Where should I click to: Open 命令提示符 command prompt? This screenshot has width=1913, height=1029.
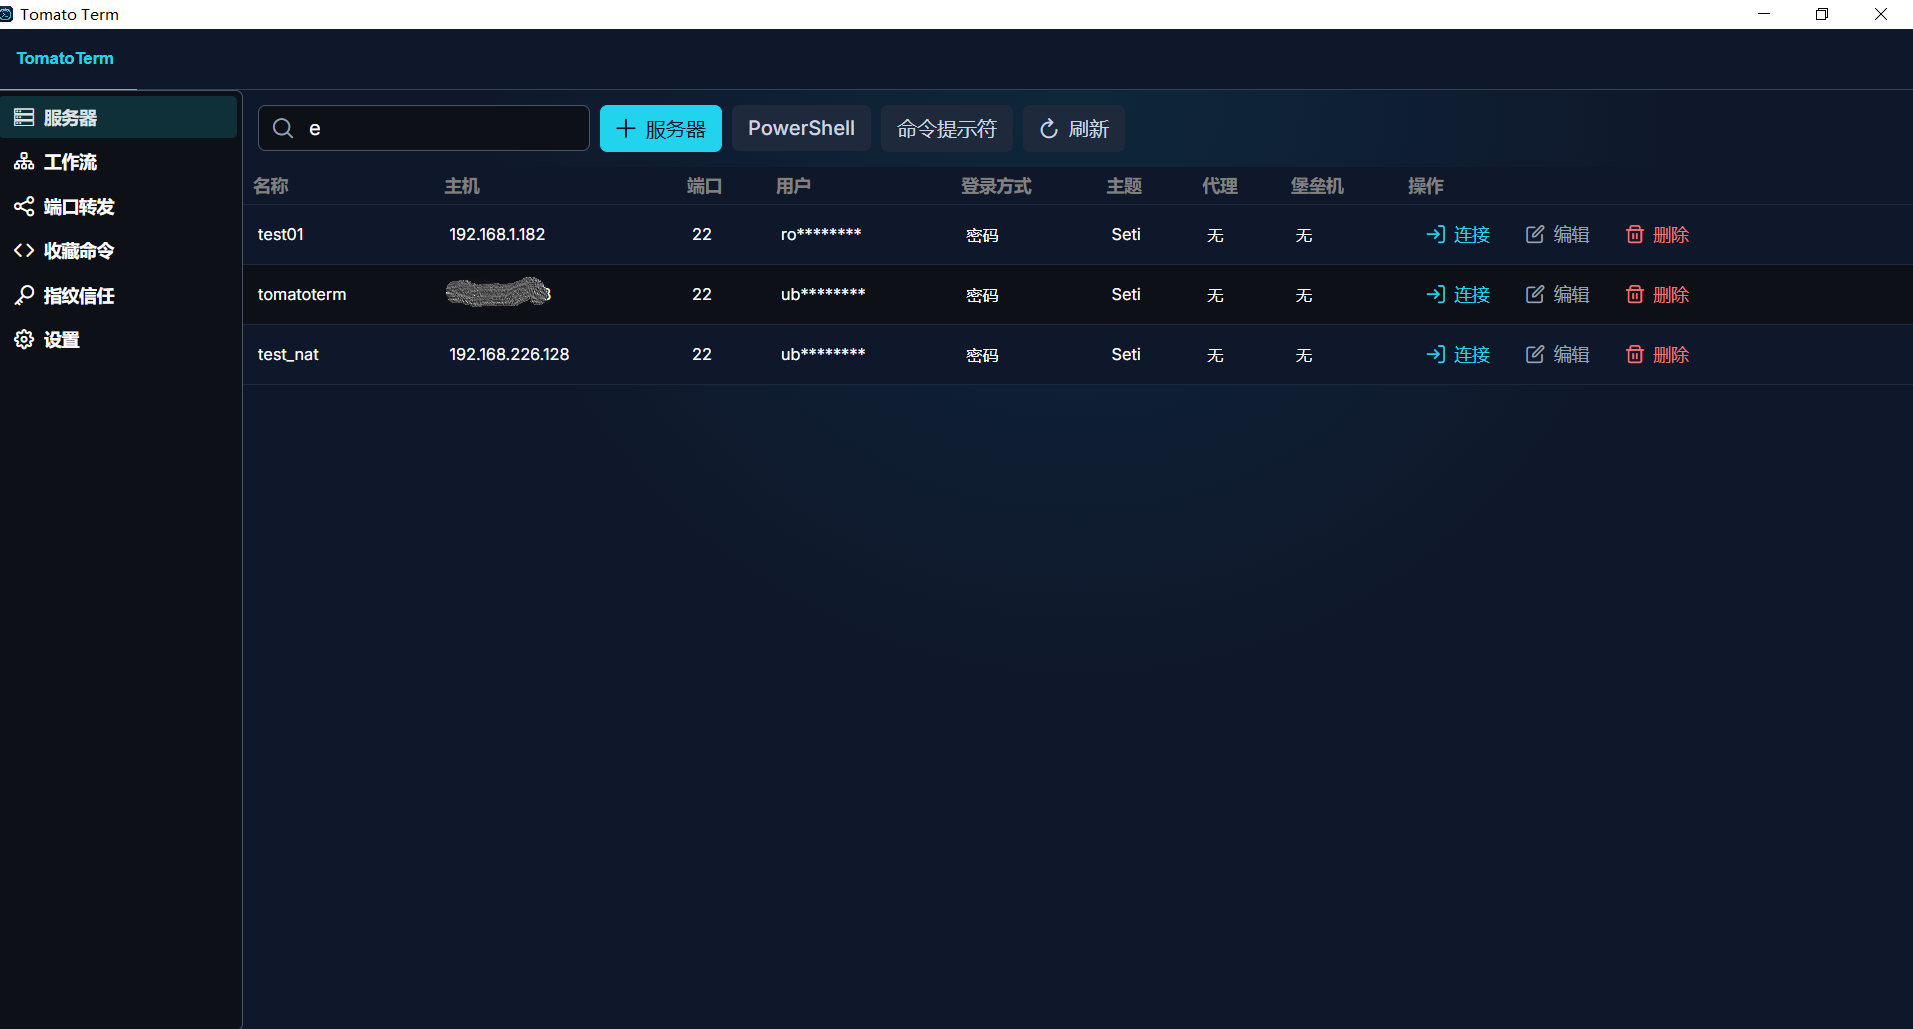[x=946, y=129]
